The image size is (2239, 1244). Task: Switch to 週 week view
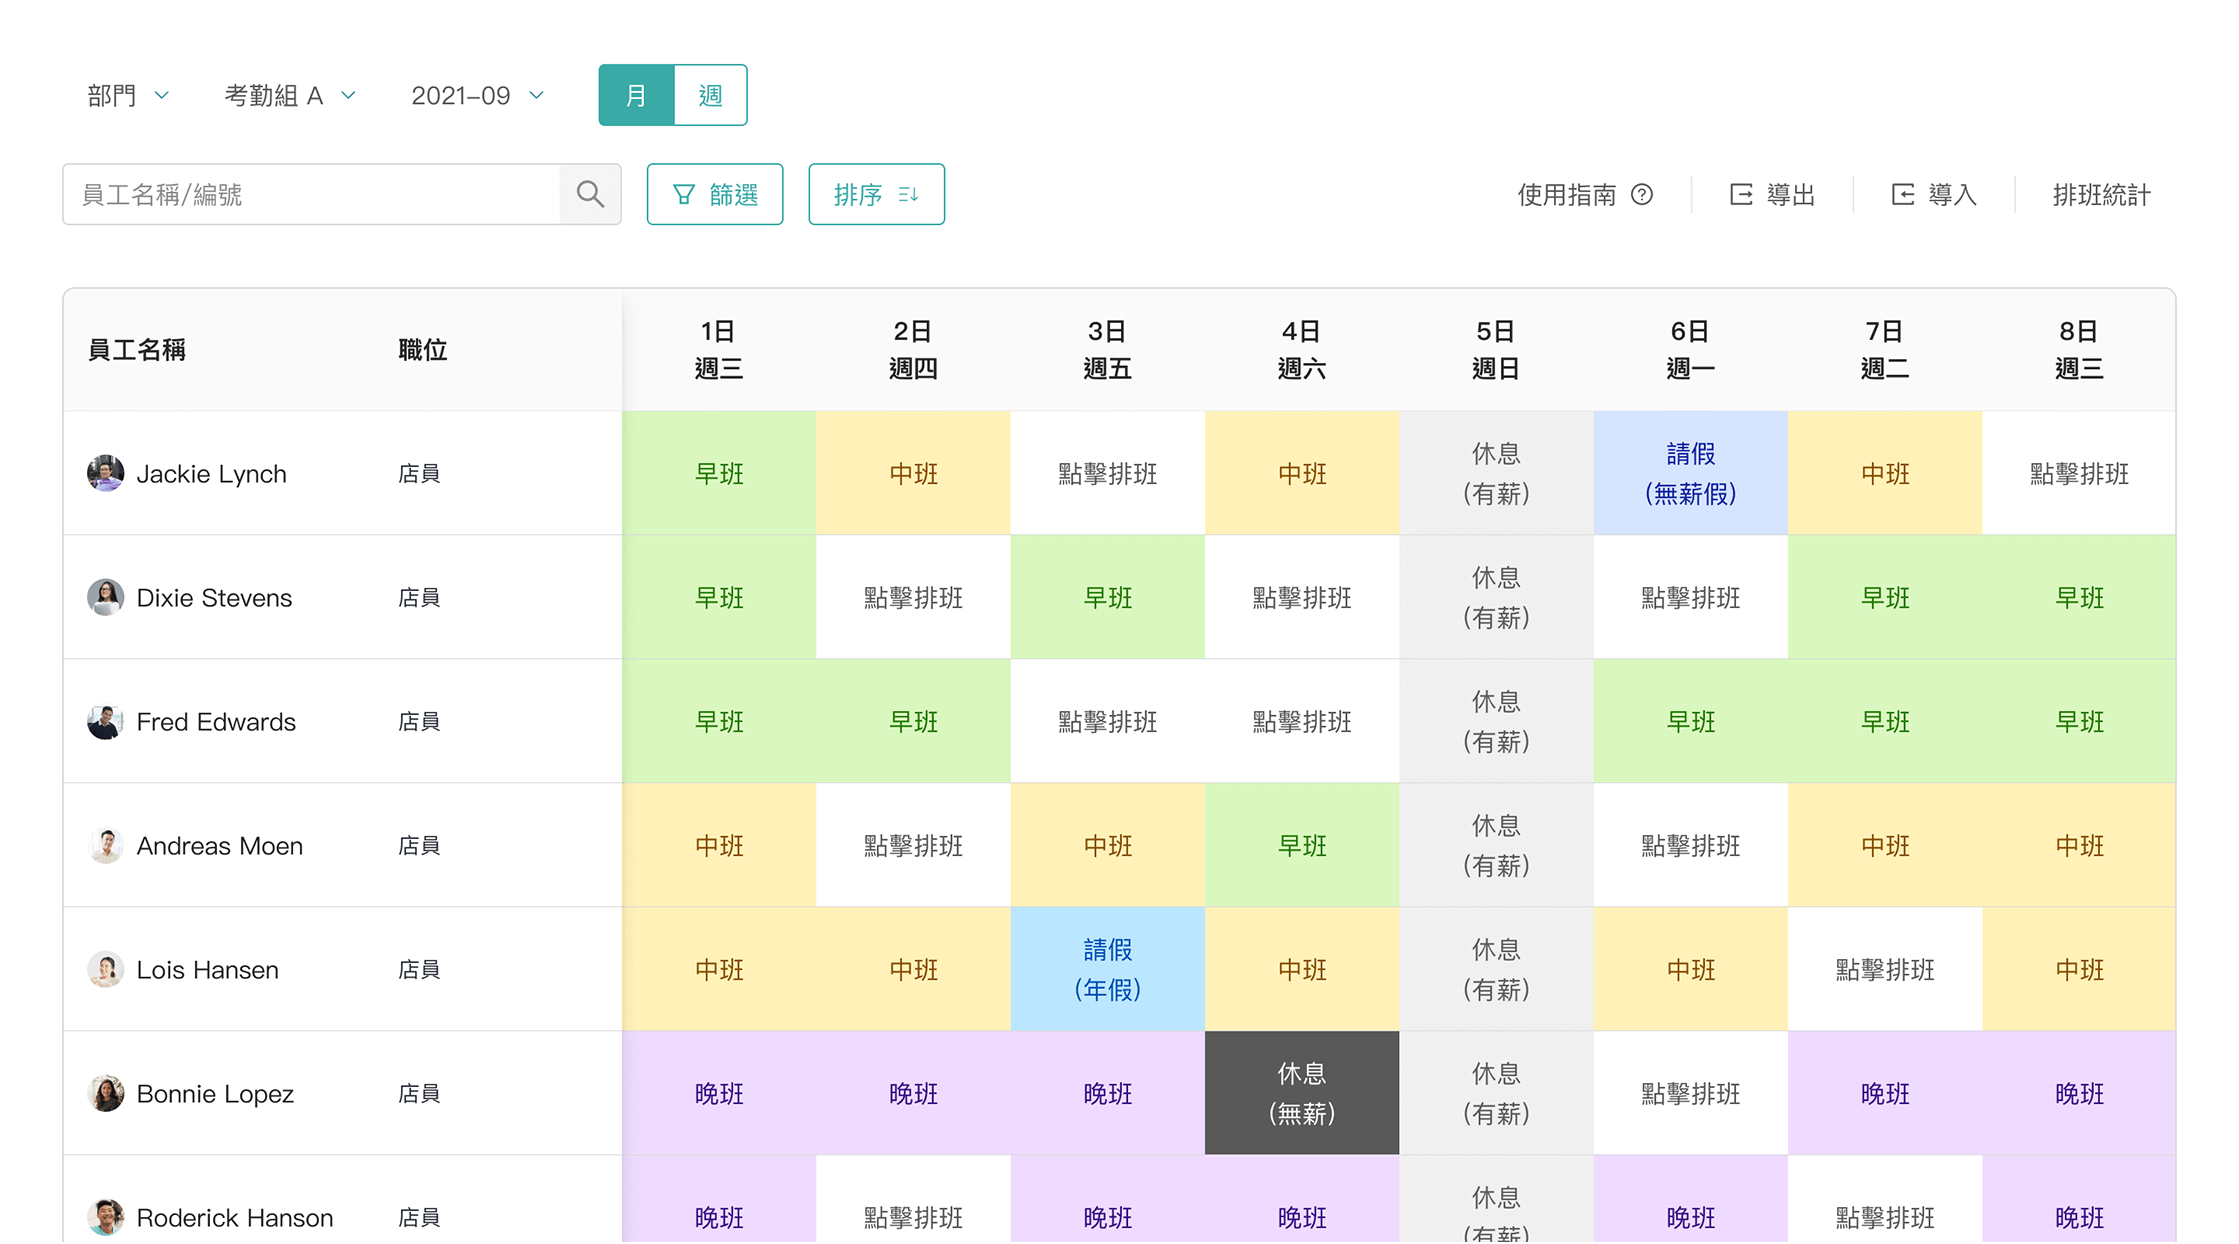[710, 95]
